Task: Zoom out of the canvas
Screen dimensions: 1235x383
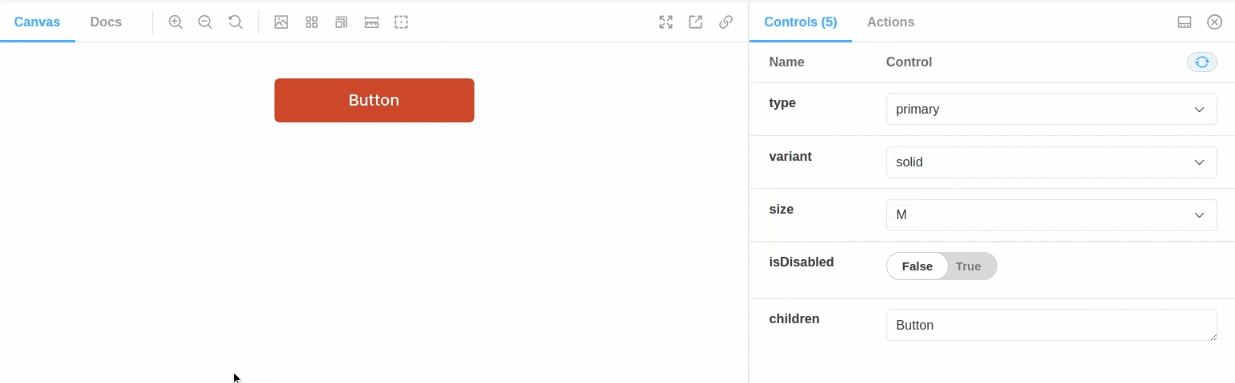Action: pos(206,22)
